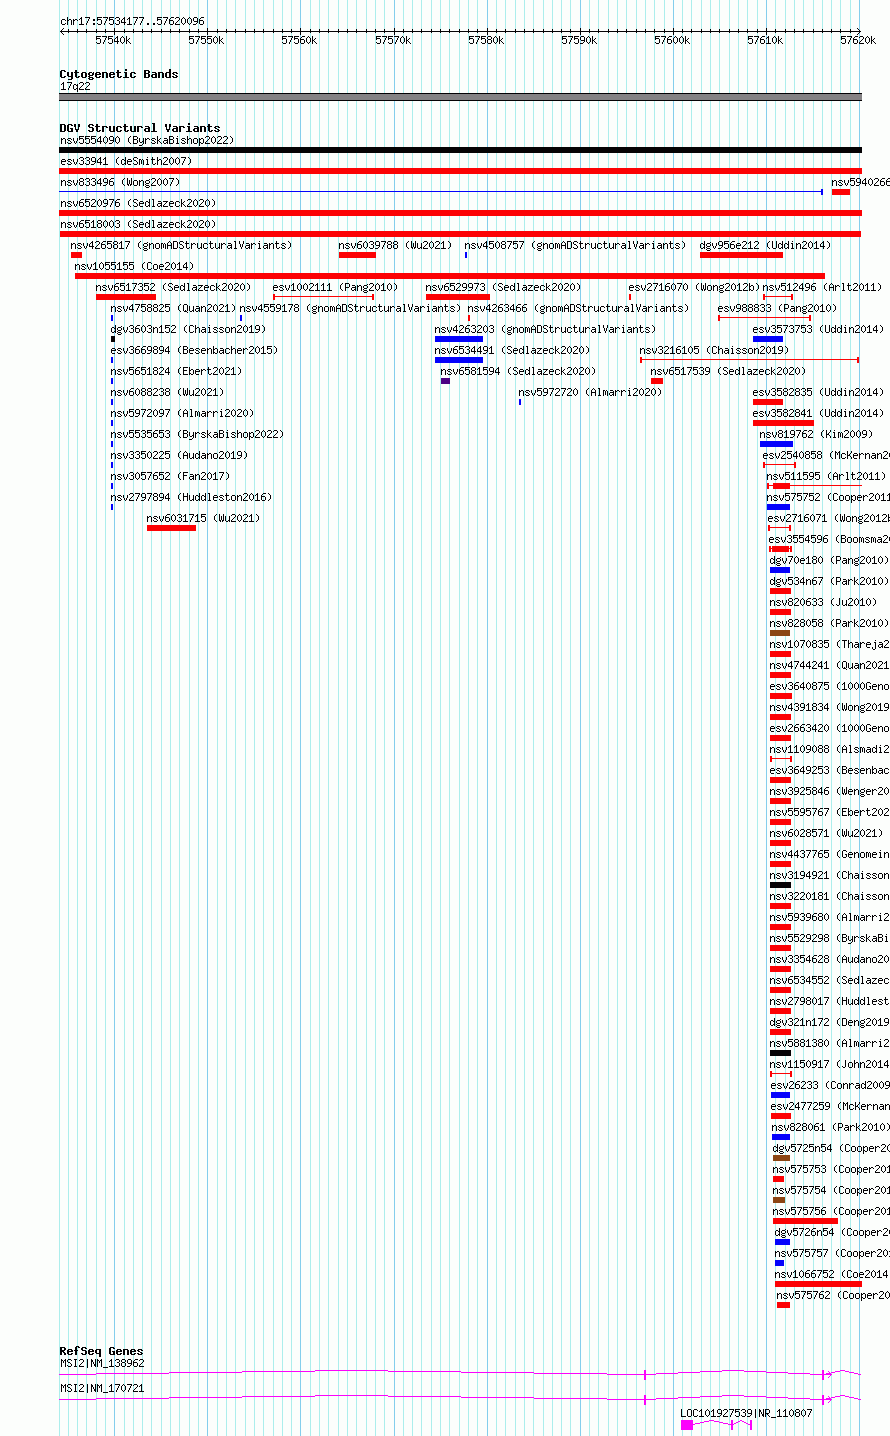The height and width of the screenshot is (1436, 890).
Task: Click the nsv6581594 (Sedlazeck2020) label
Action: pyautogui.click(x=518, y=371)
